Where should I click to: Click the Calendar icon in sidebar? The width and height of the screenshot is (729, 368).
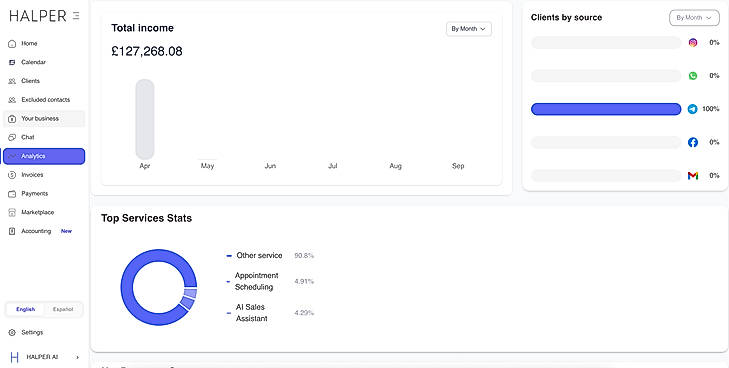pyautogui.click(x=12, y=62)
